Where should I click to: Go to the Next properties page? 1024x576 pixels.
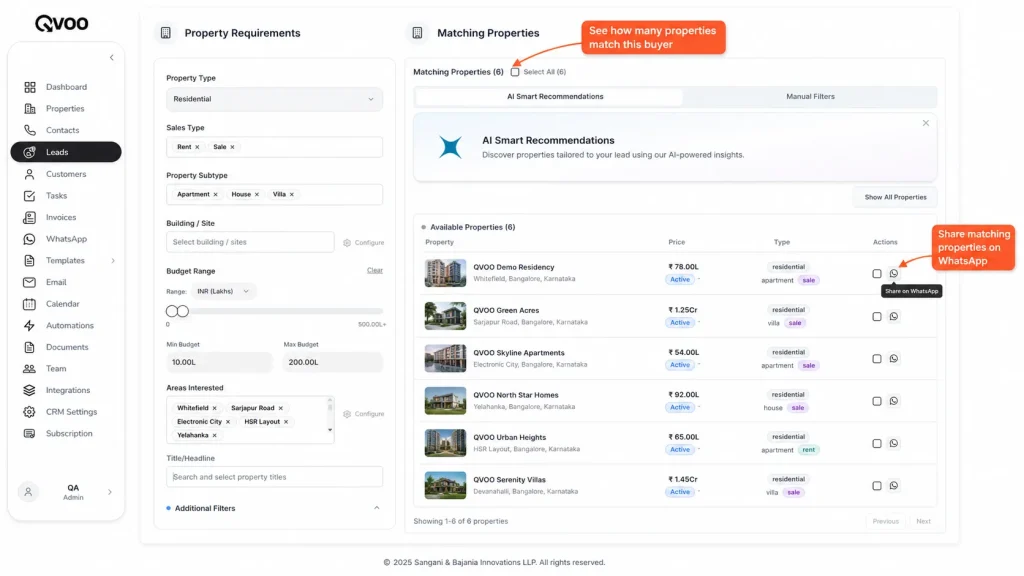pos(923,521)
